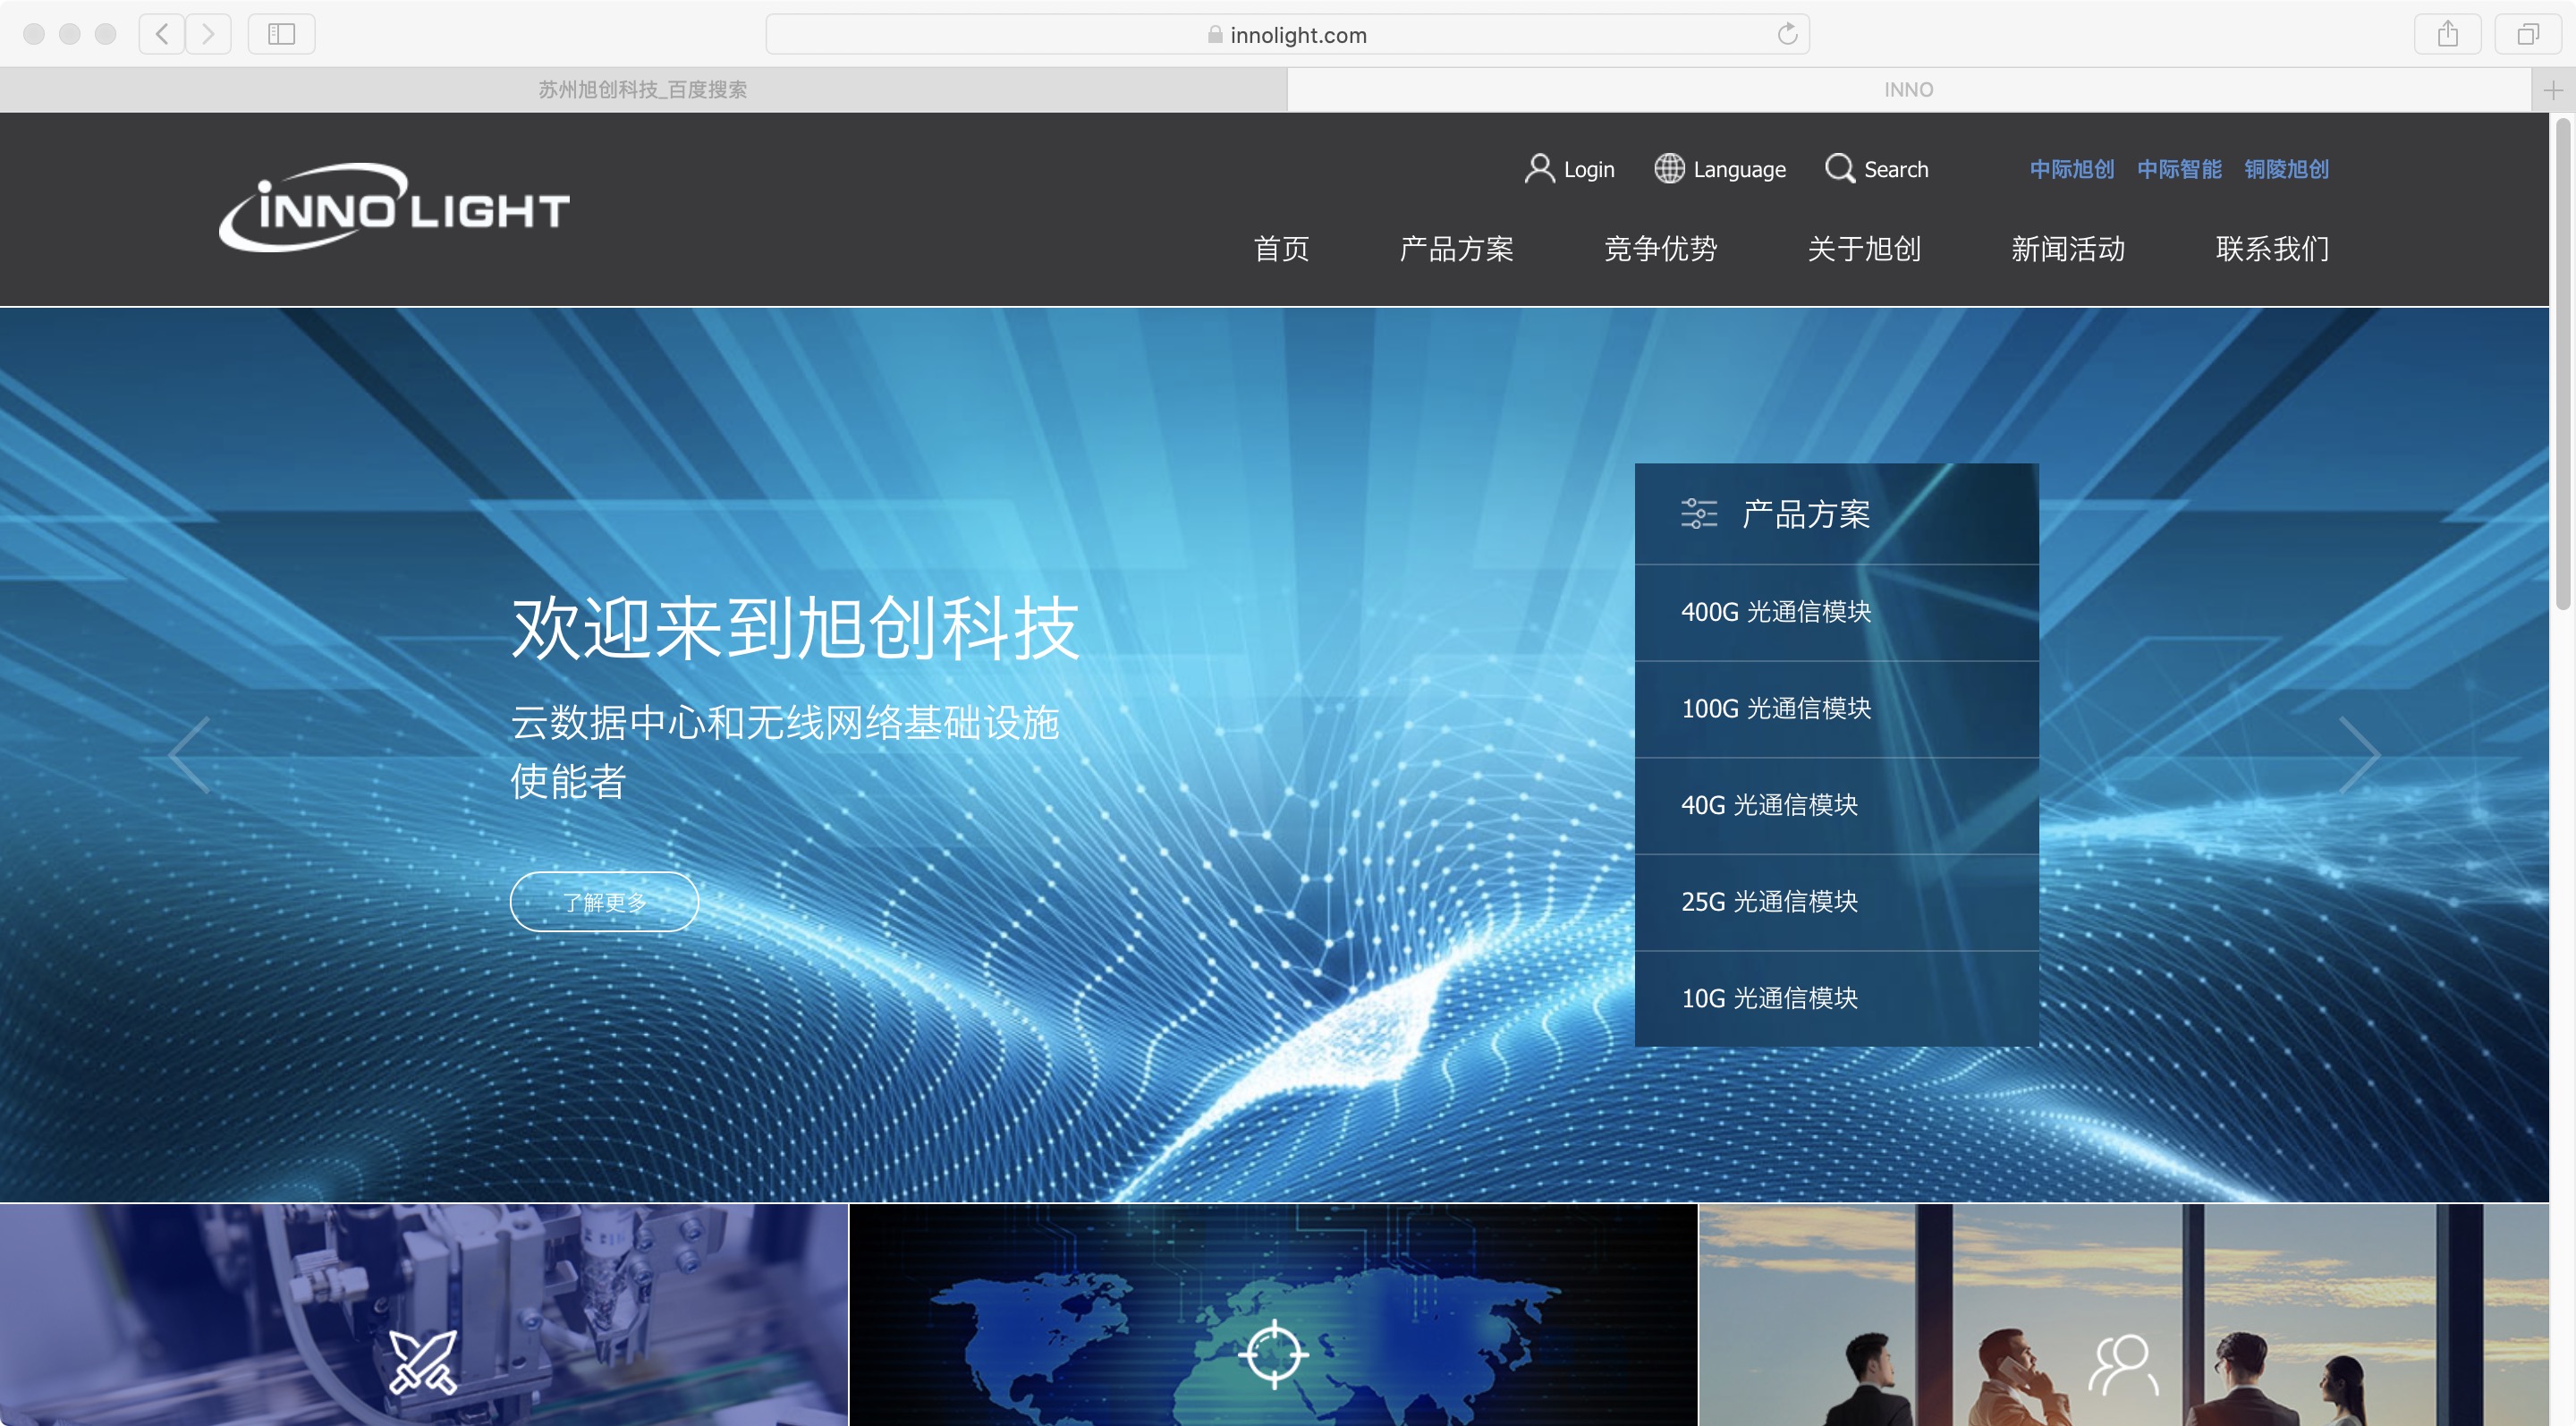Screen dimensions: 2576x1426
Task: Click the 产品方案 panel sliders icon
Action: (1698, 514)
